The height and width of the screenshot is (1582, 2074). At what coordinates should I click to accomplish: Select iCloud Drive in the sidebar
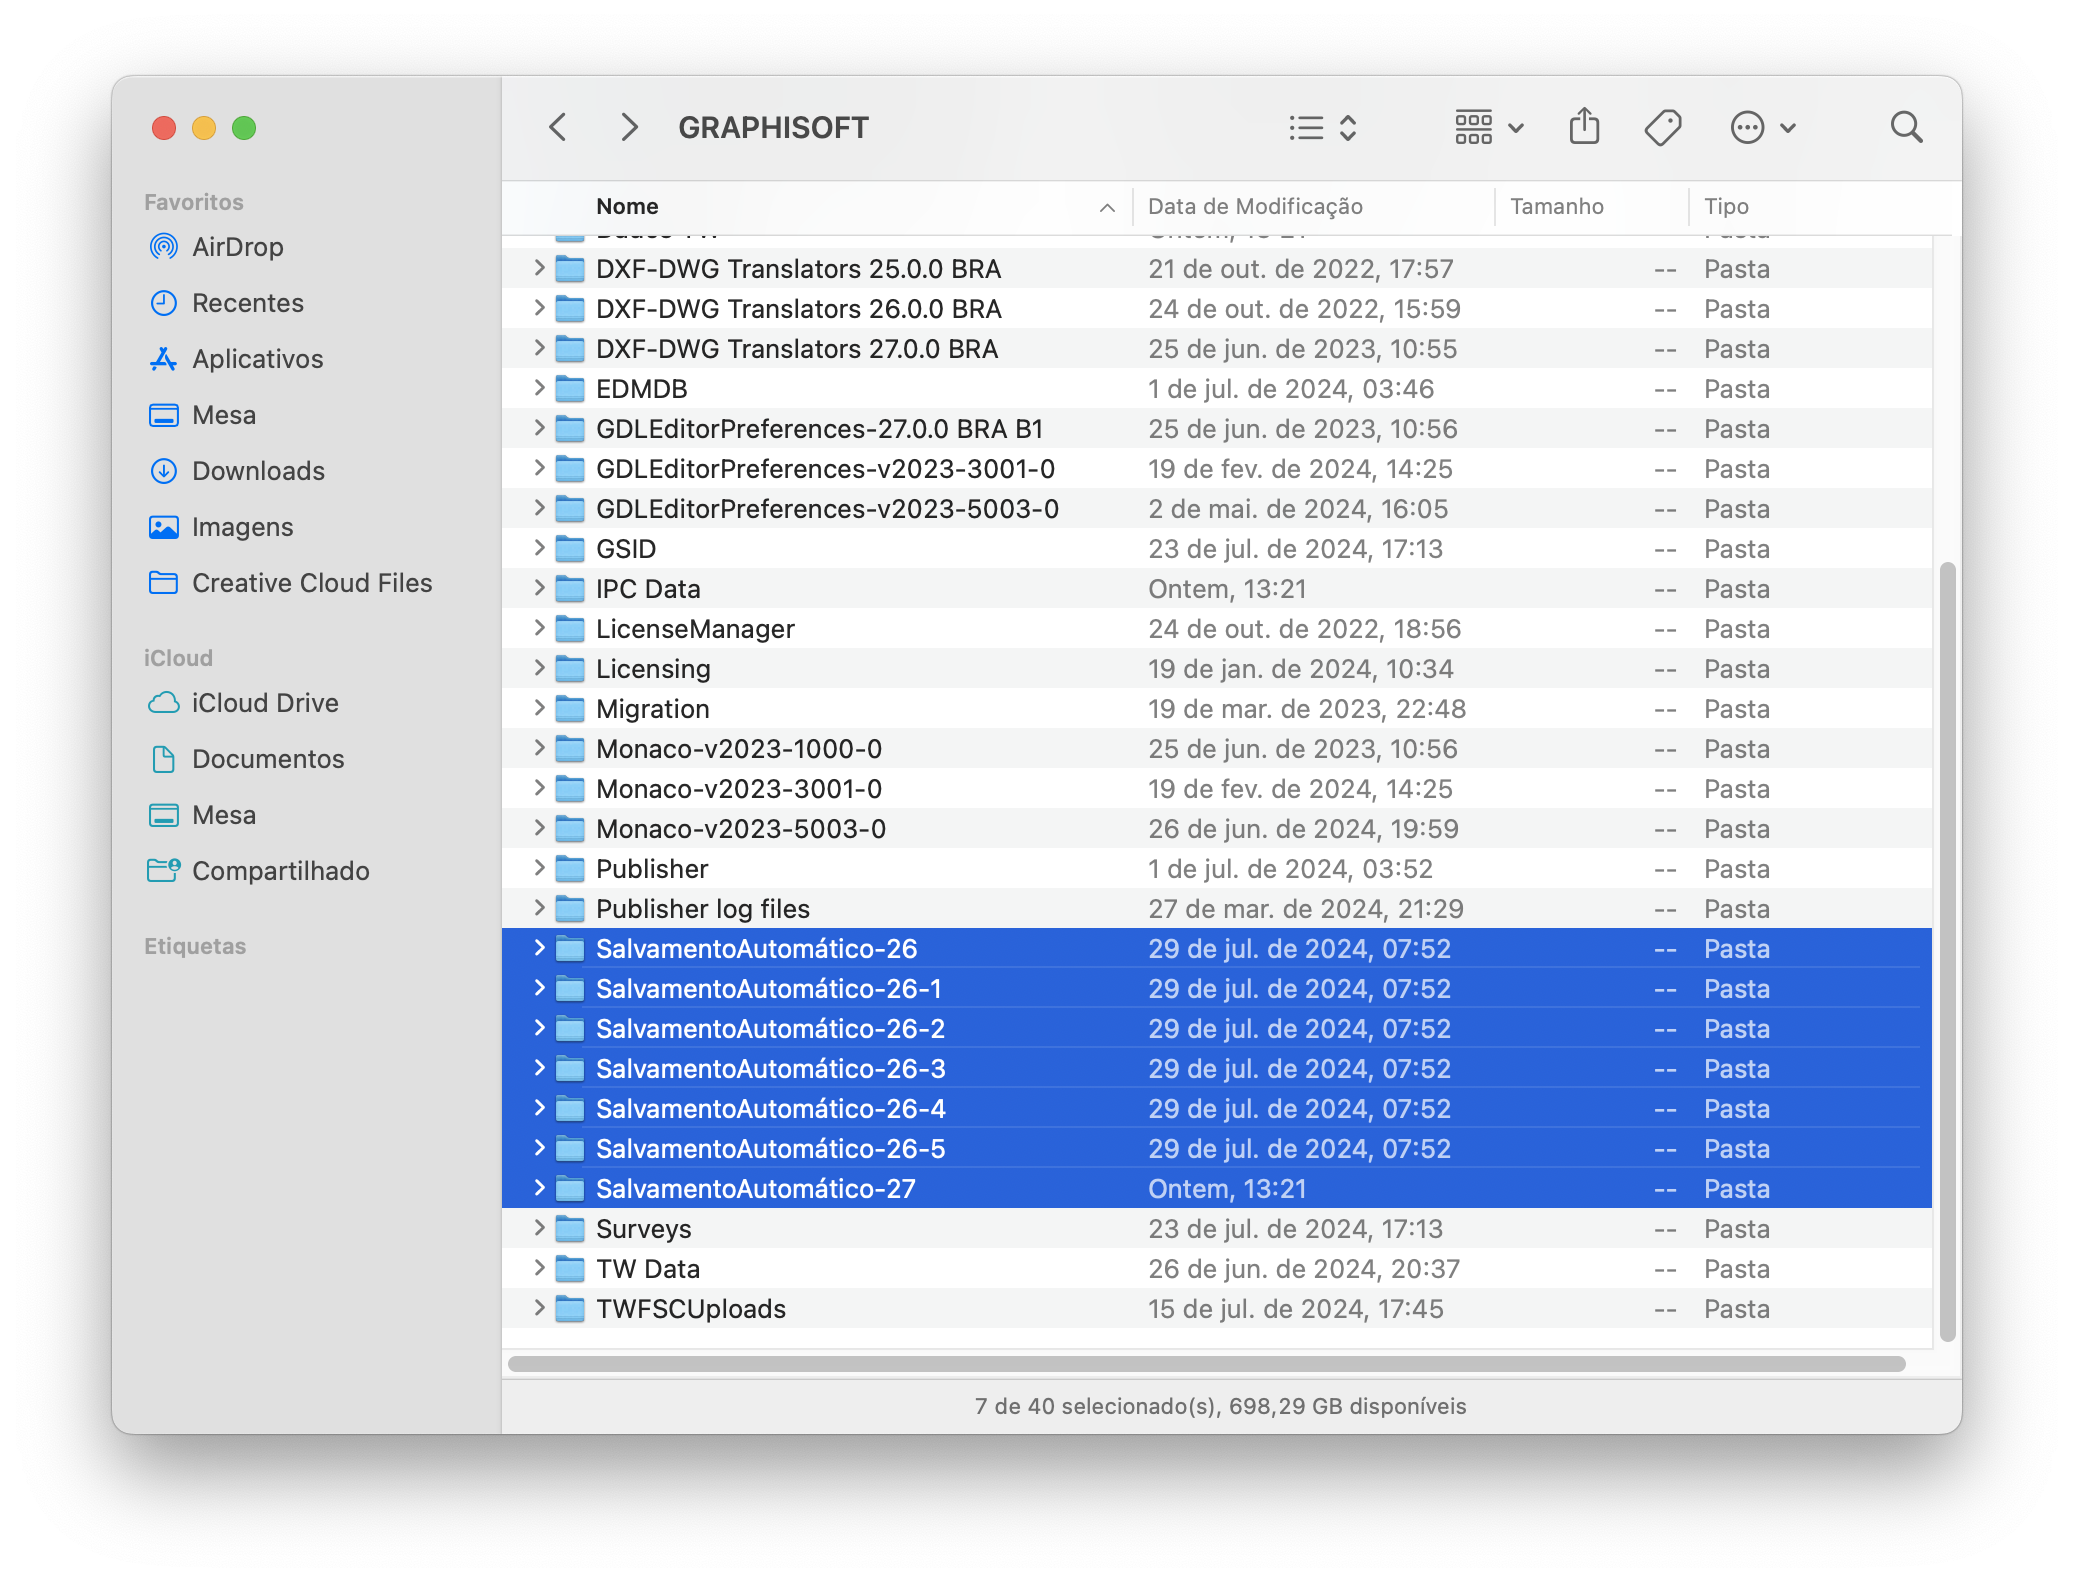pos(265,703)
